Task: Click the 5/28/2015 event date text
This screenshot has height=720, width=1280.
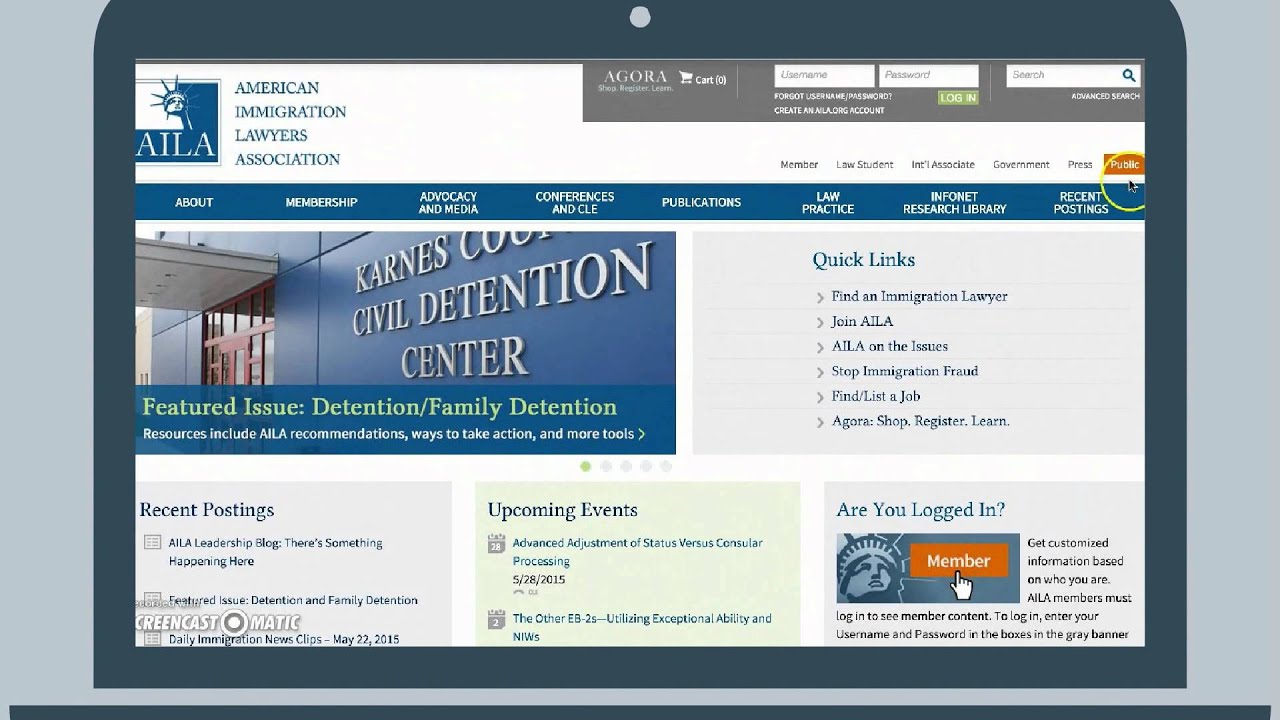Action: (x=539, y=580)
